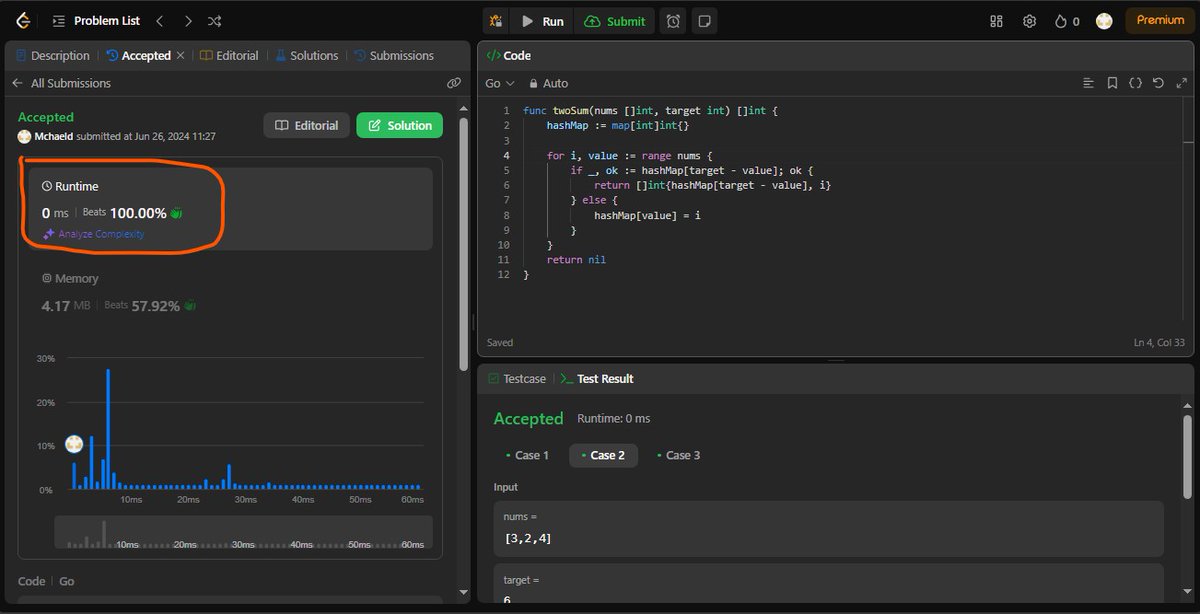1200x614 pixels.
Task: Click the 'Saved' status text
Action: [x=500, y=343]
